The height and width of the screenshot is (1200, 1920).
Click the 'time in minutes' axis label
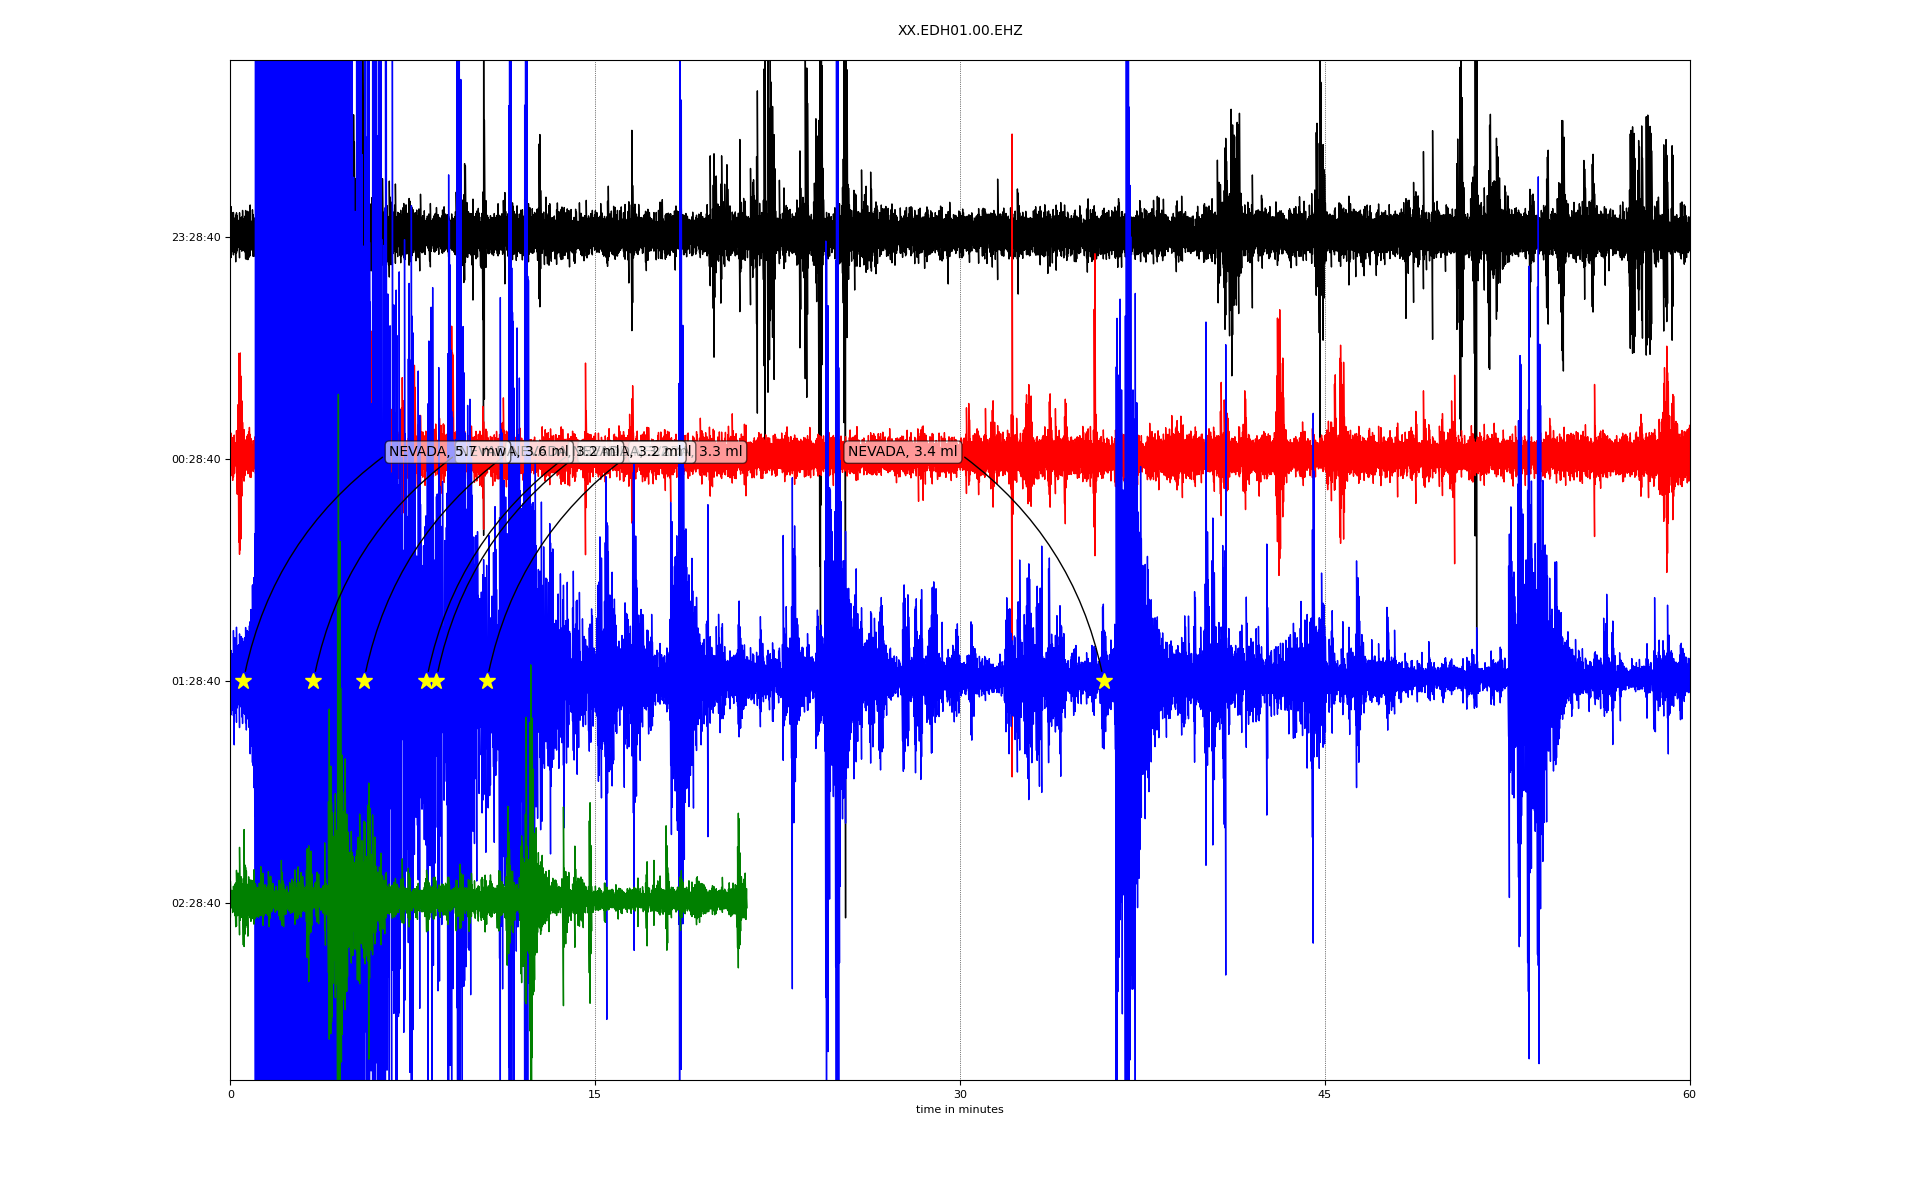(x=960, y=1110)
